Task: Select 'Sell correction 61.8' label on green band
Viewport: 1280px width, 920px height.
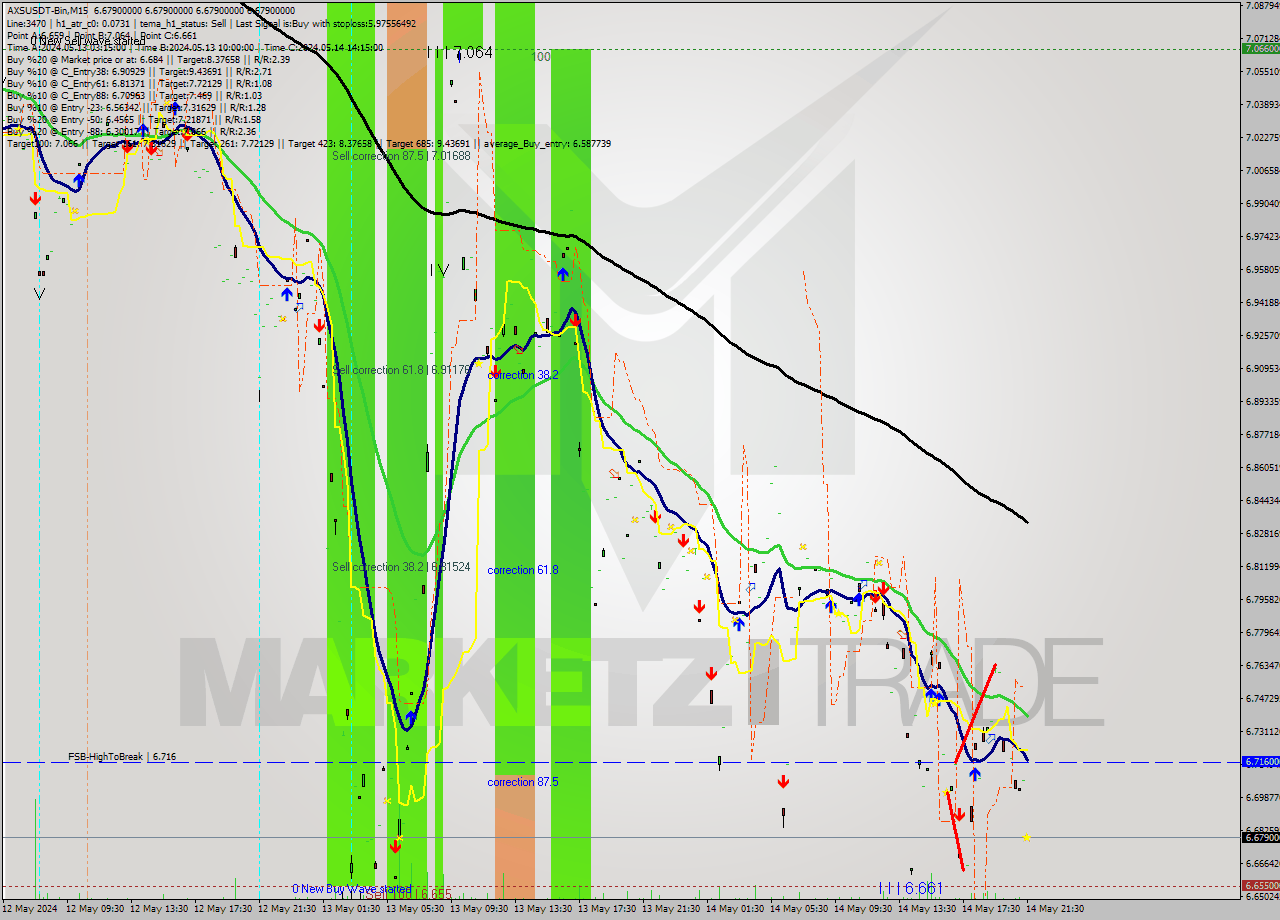Action: point(400,370)
